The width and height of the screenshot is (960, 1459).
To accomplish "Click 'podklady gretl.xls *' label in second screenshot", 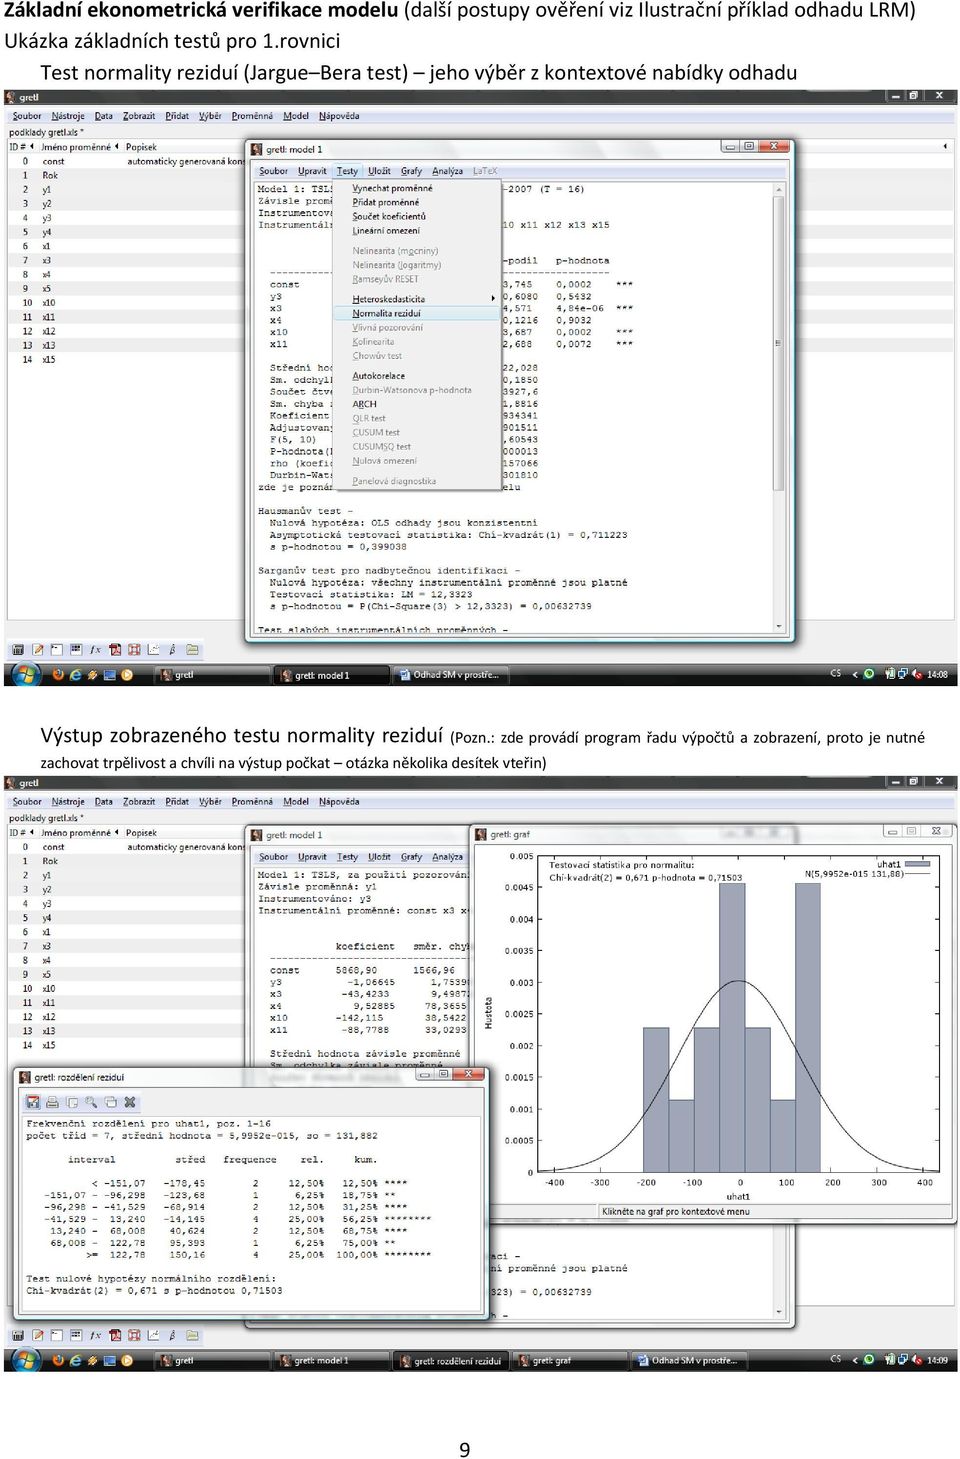I will 46,818.
